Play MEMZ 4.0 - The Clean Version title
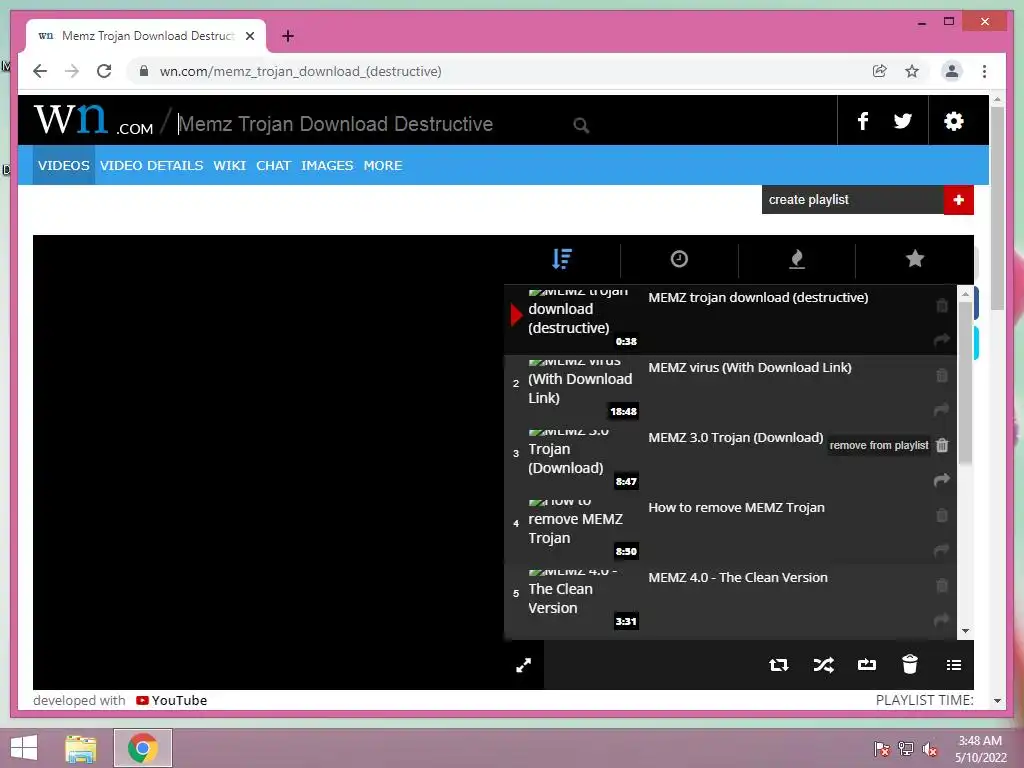The width and height of the screenshot is (1024, 768). pyautogui.click(x=738, y=577)
